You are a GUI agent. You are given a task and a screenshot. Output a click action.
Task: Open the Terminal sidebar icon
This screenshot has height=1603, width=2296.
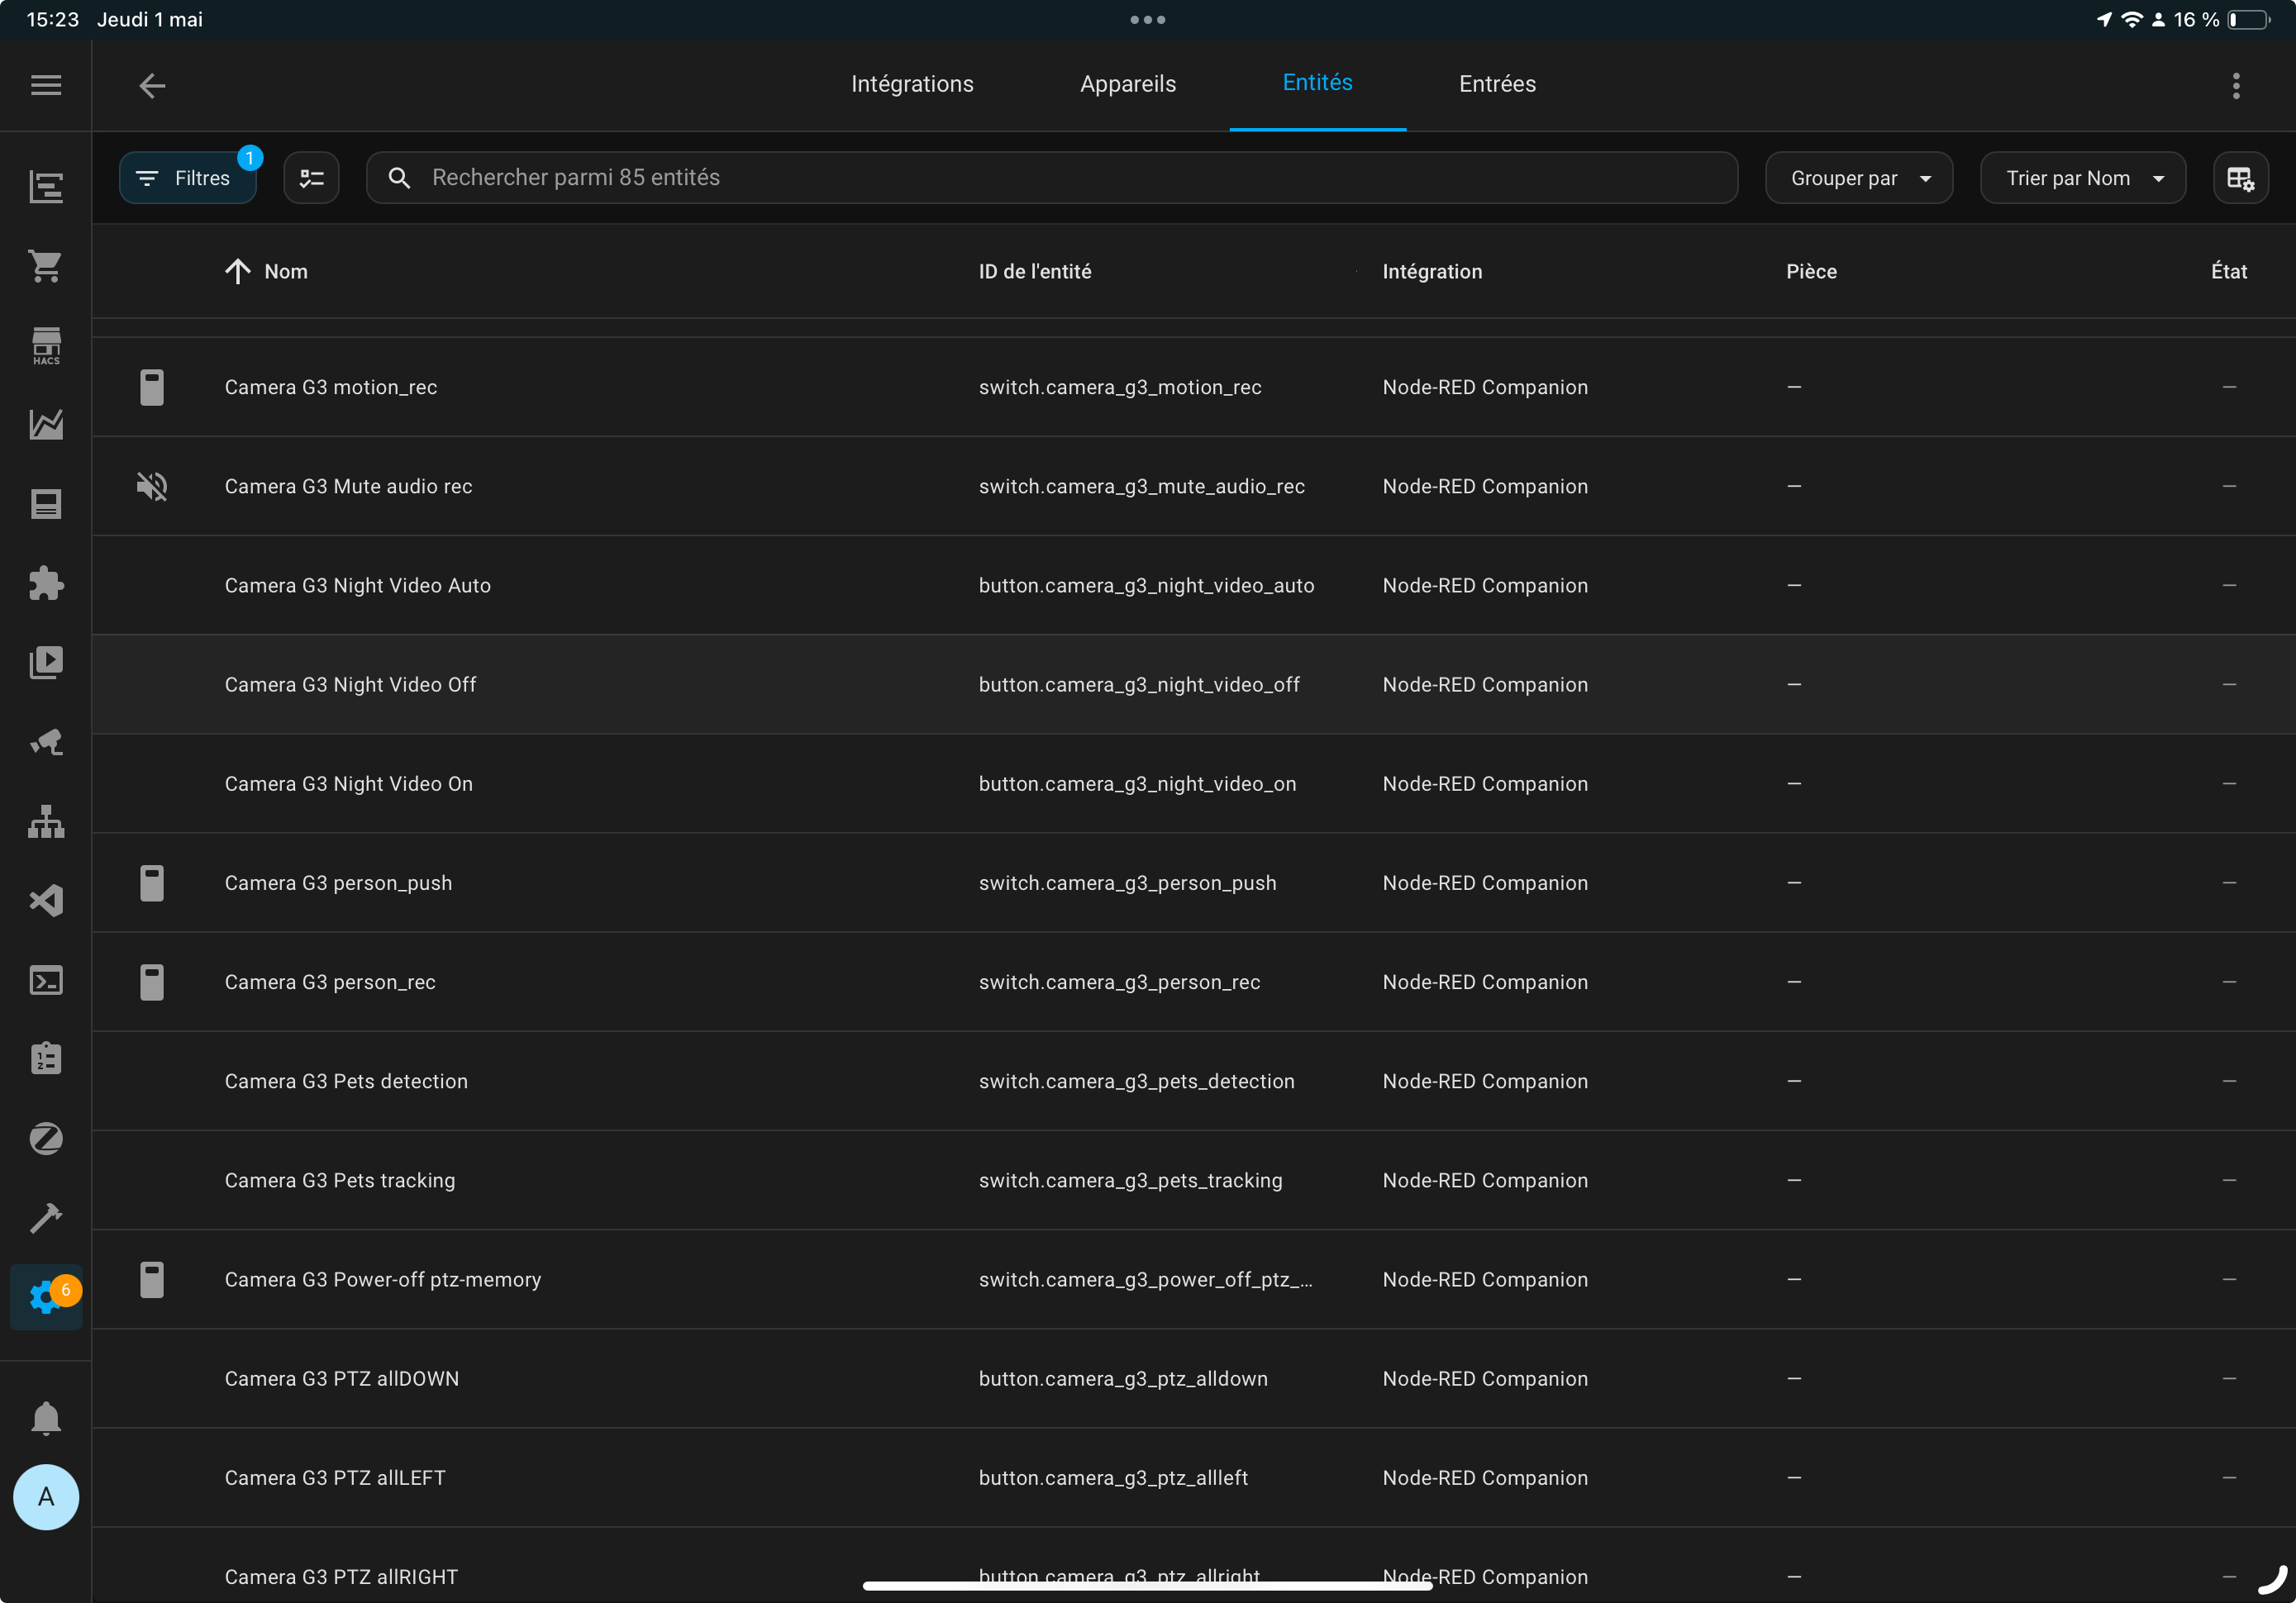(46, 980)
